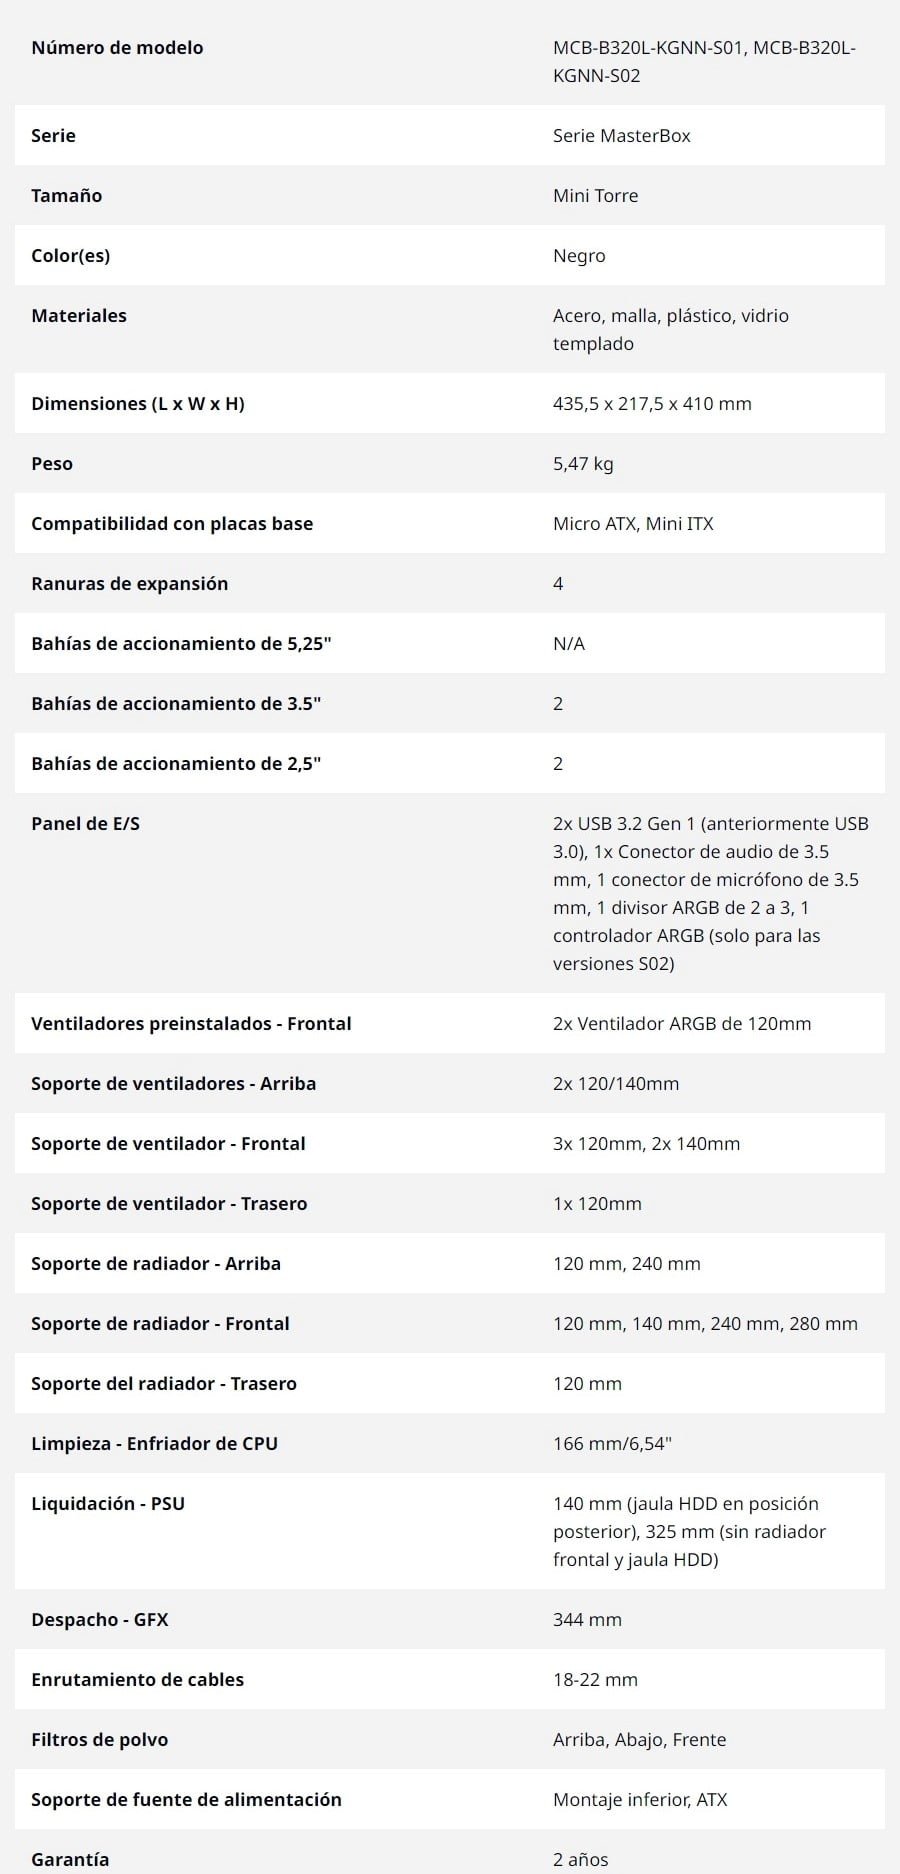Click the Peso value 5,47 kg
This screenshot has width=900, height=1874.
(583, 463)
